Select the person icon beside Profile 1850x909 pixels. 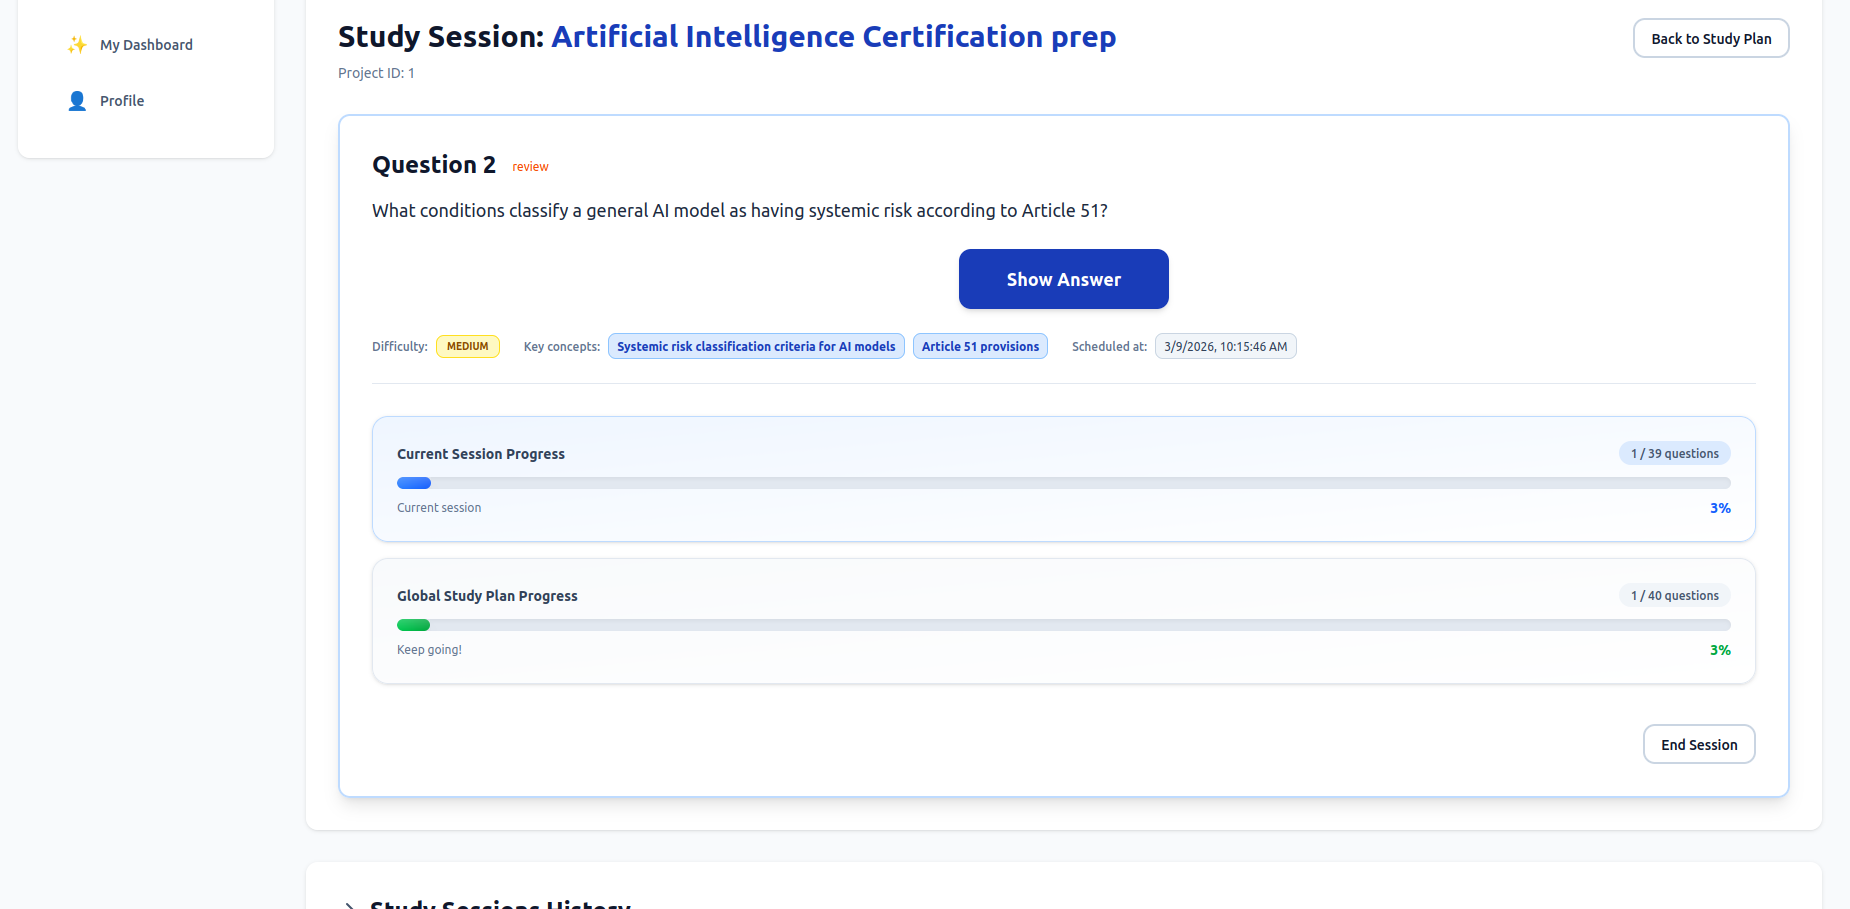coord(77,100)
